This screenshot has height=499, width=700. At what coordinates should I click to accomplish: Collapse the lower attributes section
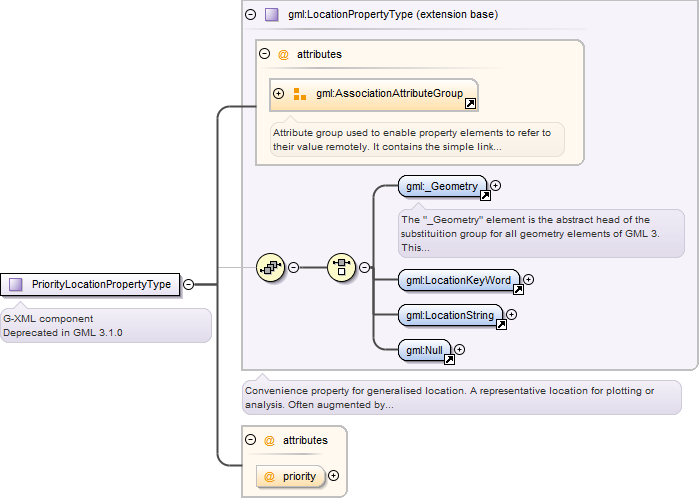pos(251,440)
